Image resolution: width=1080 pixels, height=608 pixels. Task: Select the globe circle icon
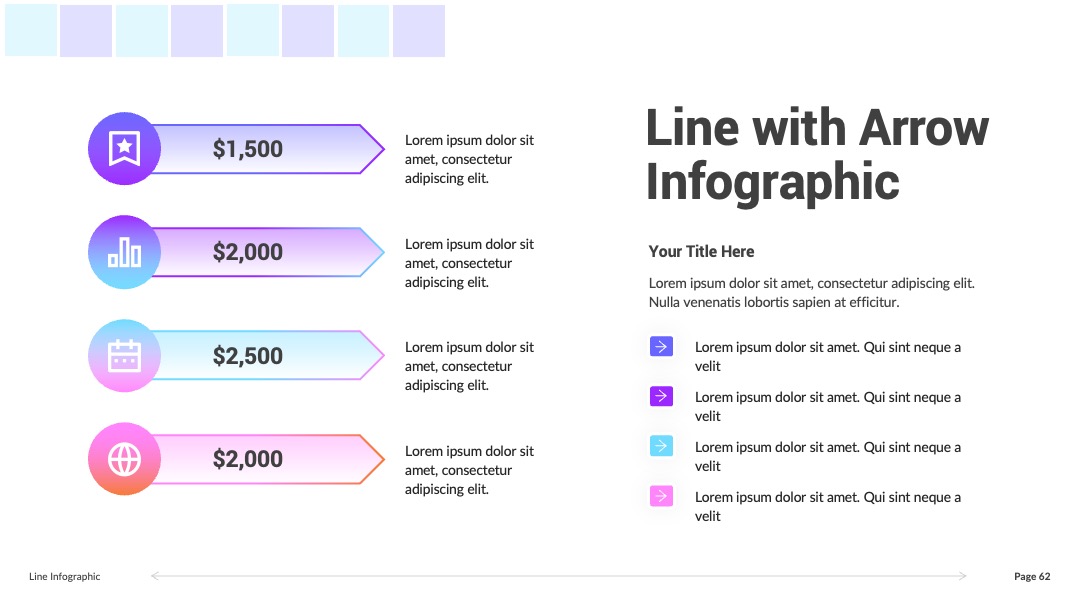pyautogui.click(x=125, y=459)
